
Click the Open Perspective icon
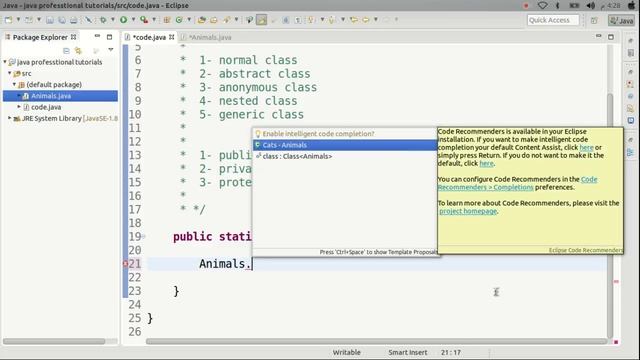(594, 20)
